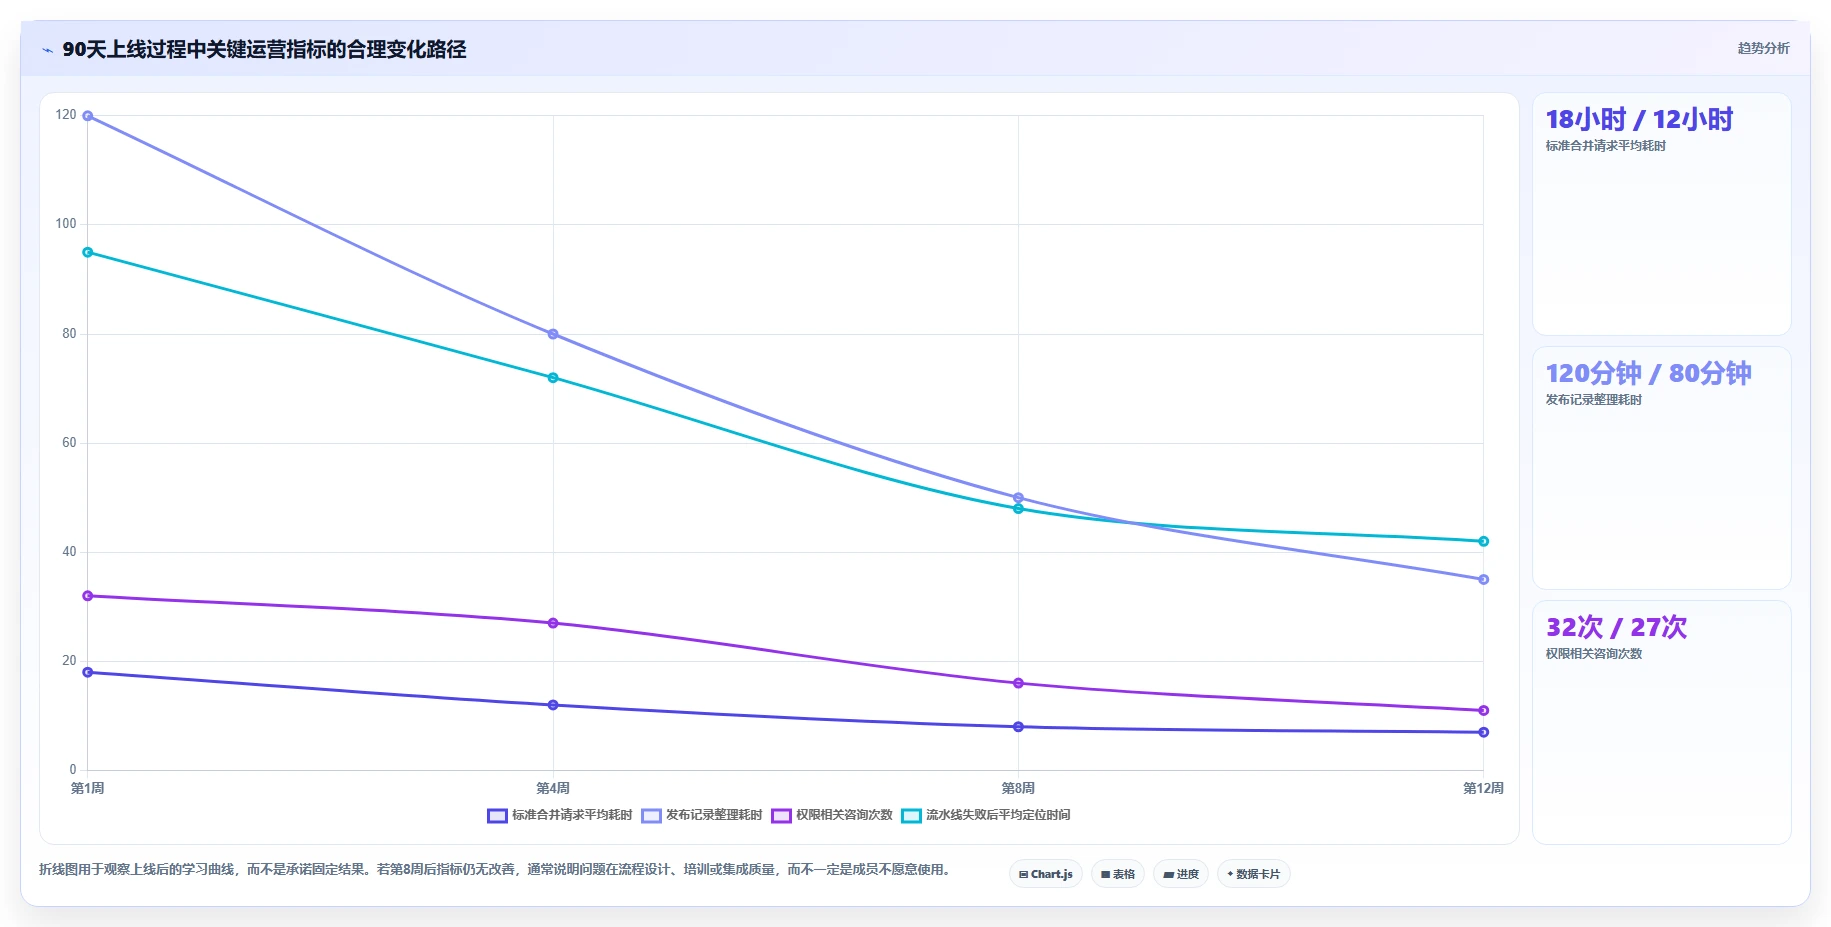Select the 8 indigo data point at 第8周
The image size is (1831, 927).
coord(1018,727)
